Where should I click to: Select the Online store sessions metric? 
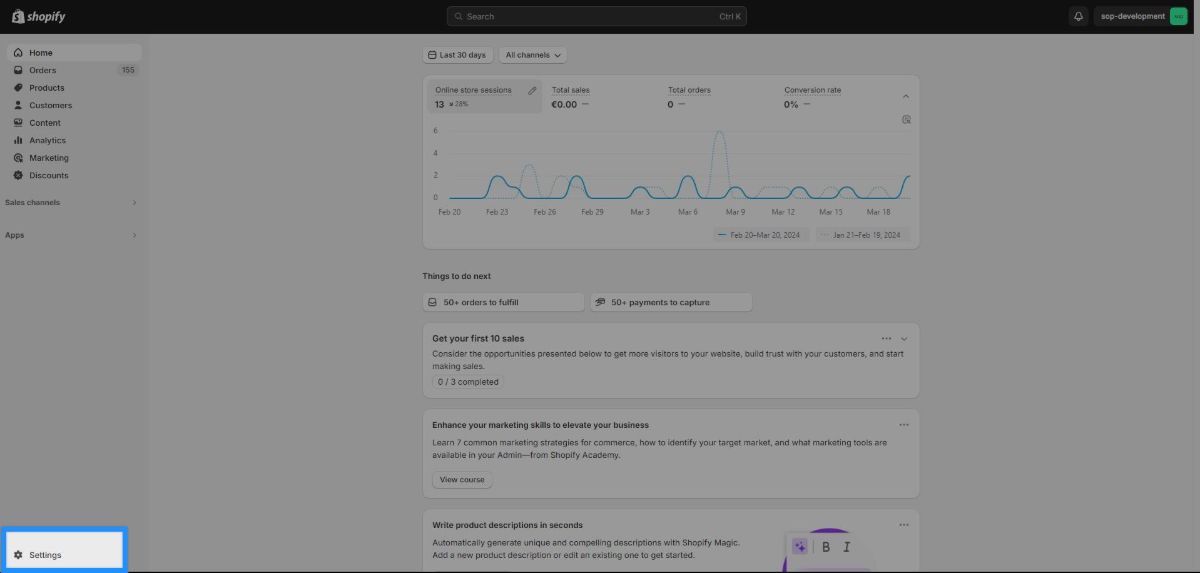pyautogui.click(x=485, y=97)
